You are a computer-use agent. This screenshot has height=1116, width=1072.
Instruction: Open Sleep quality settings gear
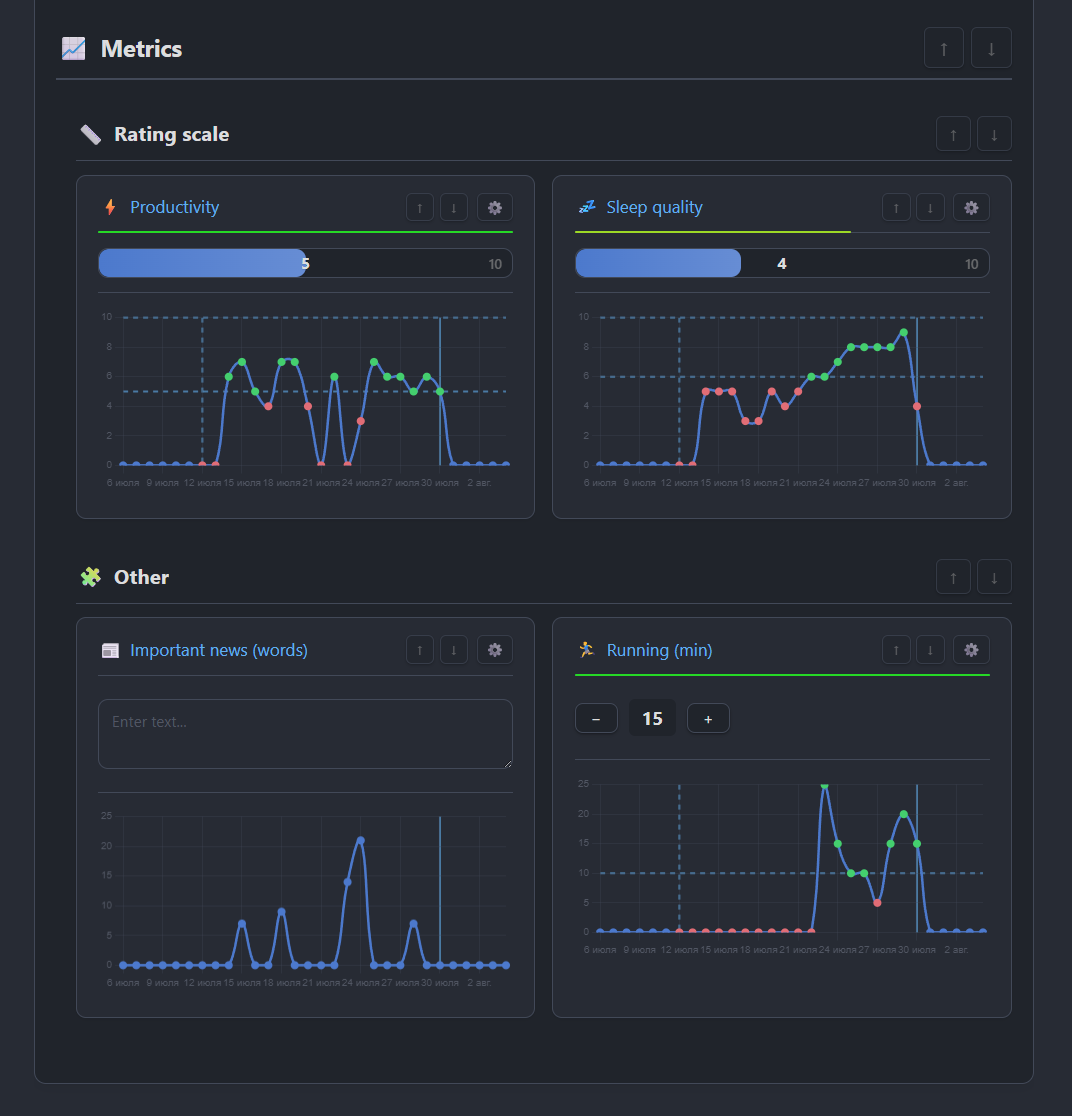[x=971, y=208]
